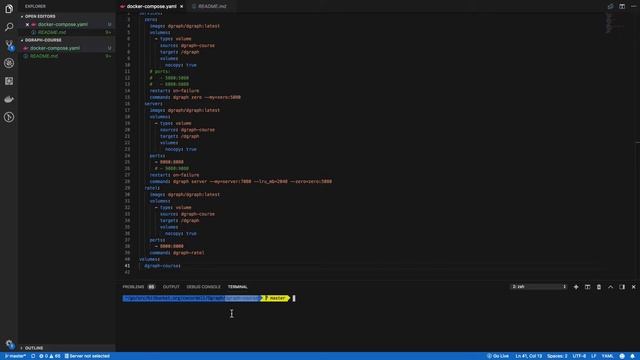Switch to the README.md editor tab
Screen dimensions: 640x360
[212, 7]
